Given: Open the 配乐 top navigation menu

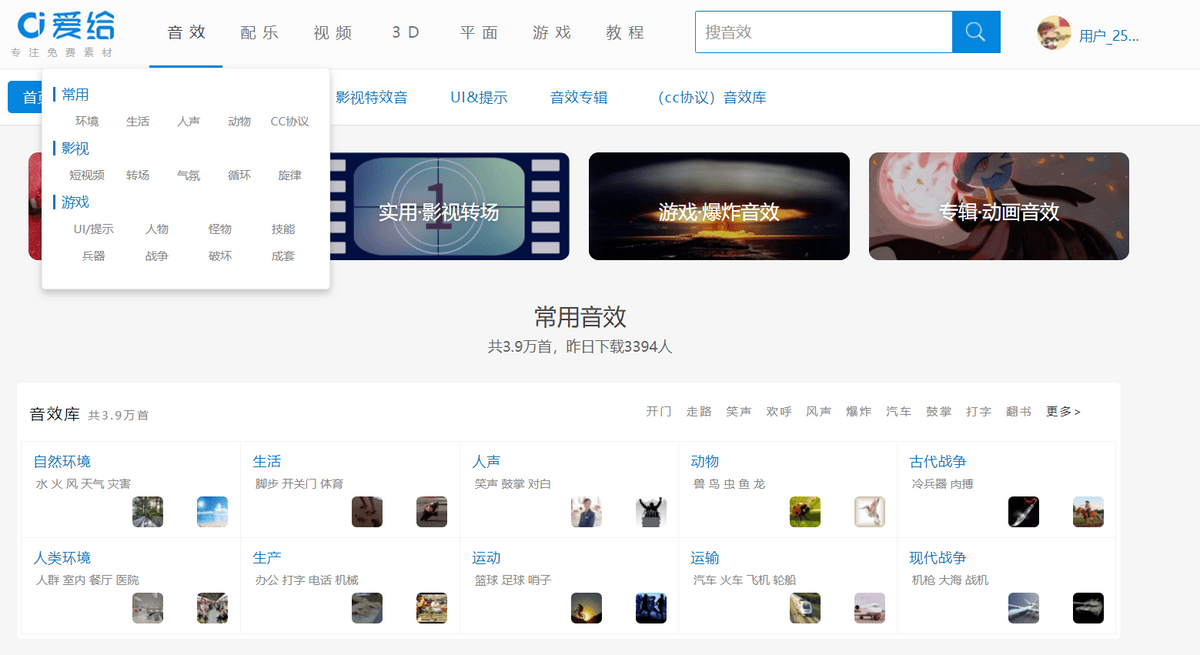Looking at the screenshot, I should pos(260,32).
